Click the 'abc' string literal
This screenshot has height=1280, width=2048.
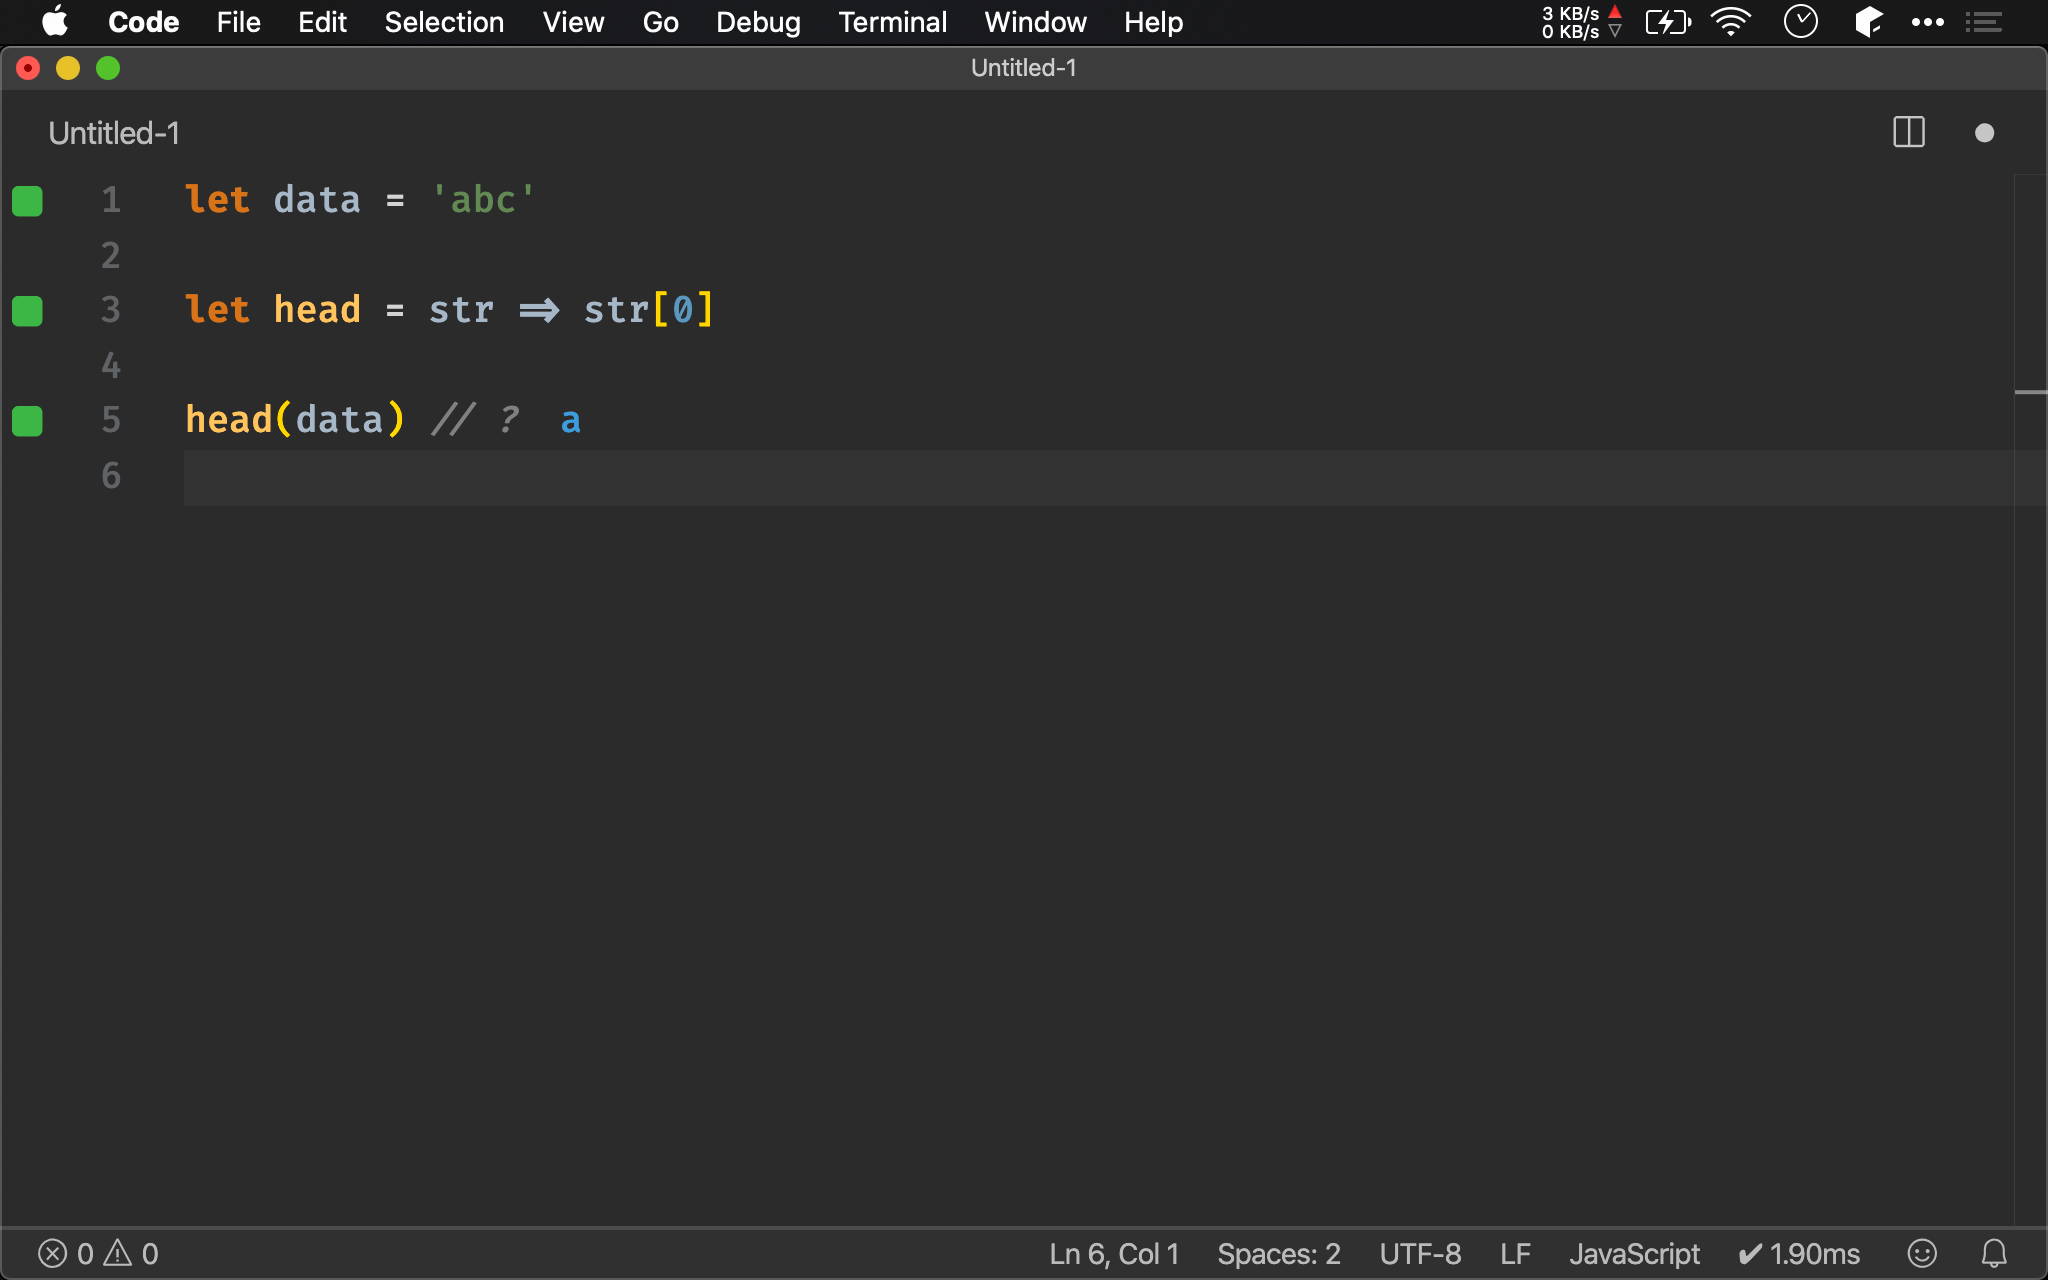point(483,200)
